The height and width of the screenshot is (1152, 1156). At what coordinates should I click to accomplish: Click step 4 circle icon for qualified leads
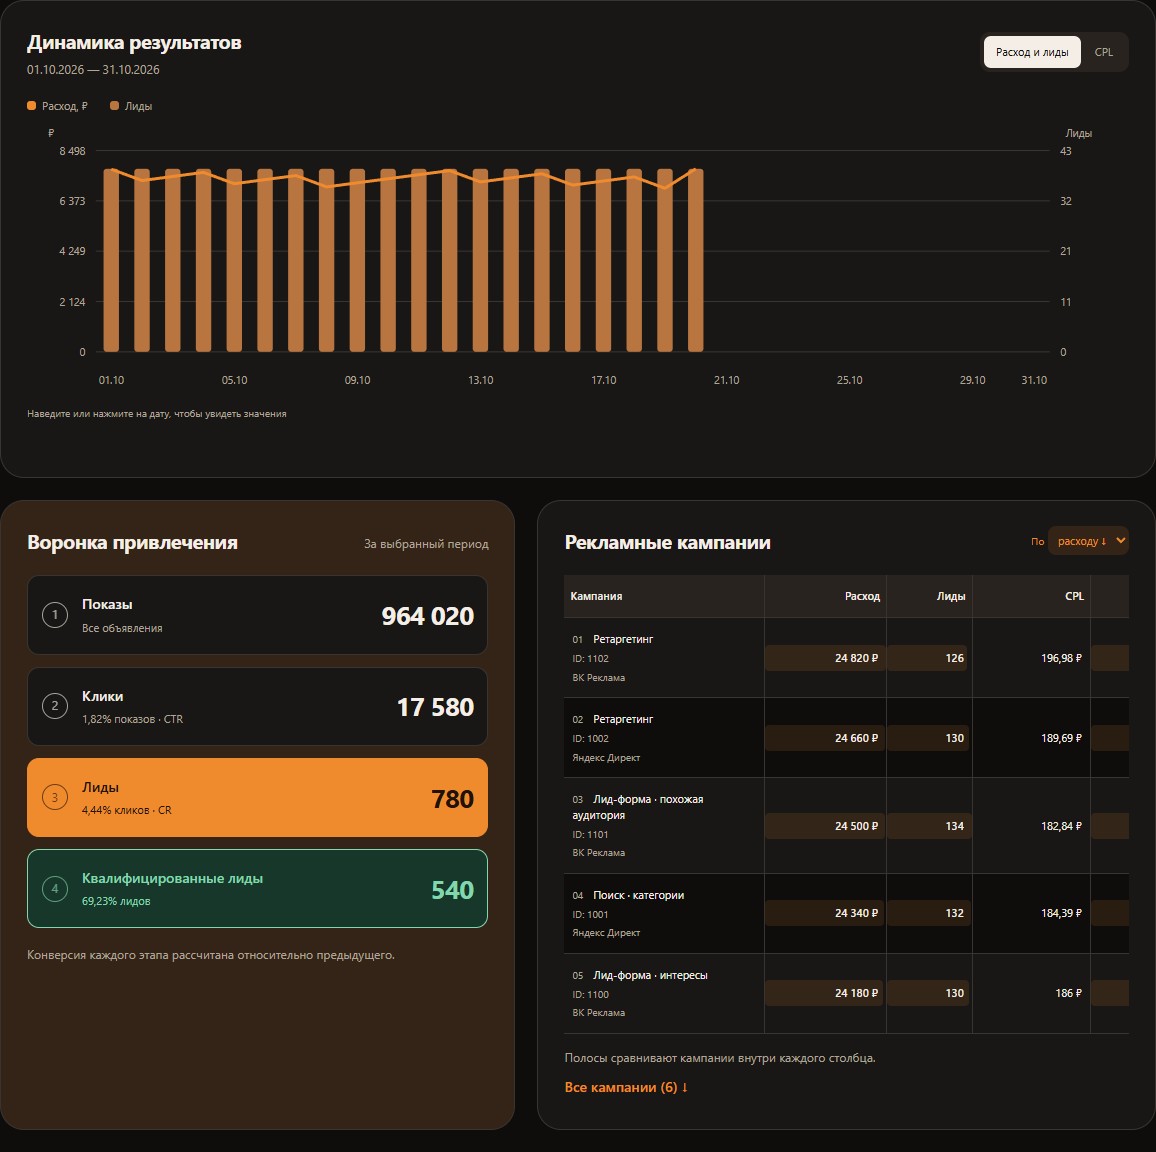point(55,889)
